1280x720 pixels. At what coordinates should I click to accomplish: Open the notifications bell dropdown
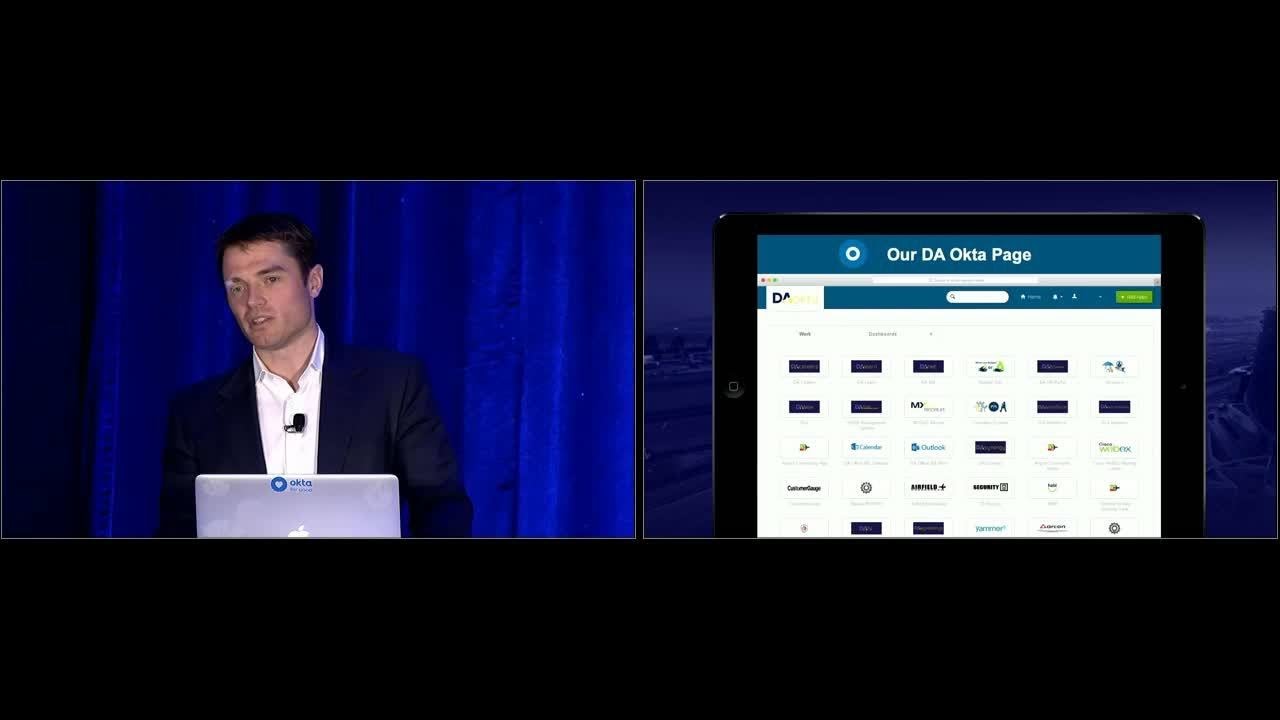tap(1056, 297)
